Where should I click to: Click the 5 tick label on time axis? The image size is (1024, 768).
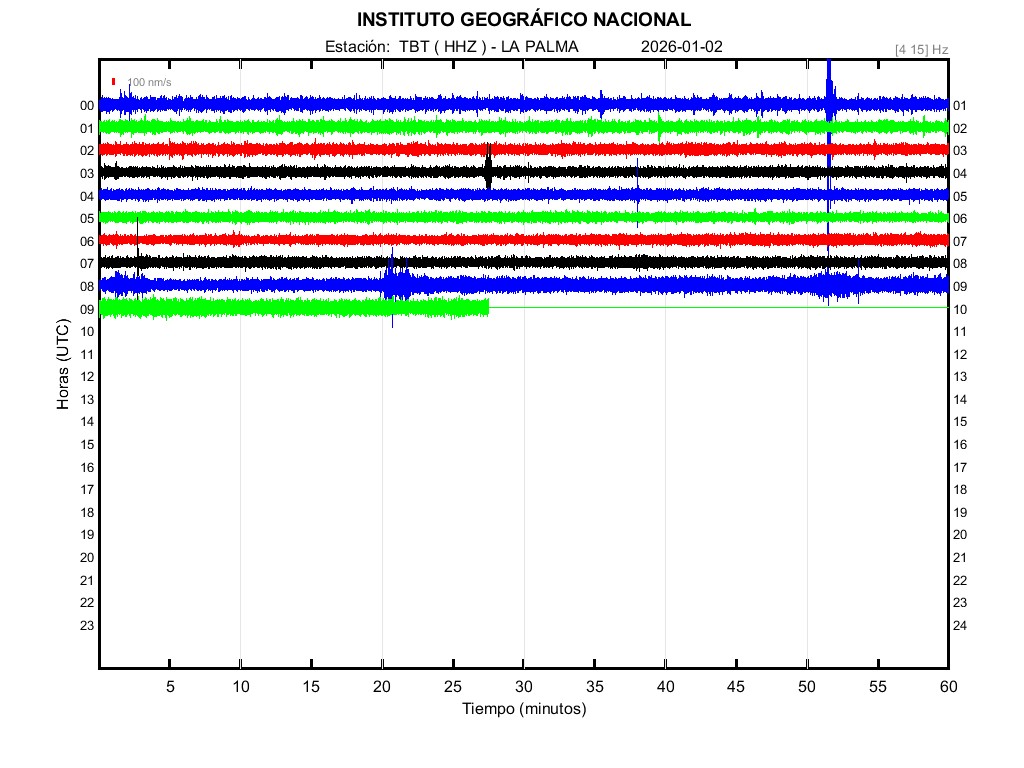170,686
